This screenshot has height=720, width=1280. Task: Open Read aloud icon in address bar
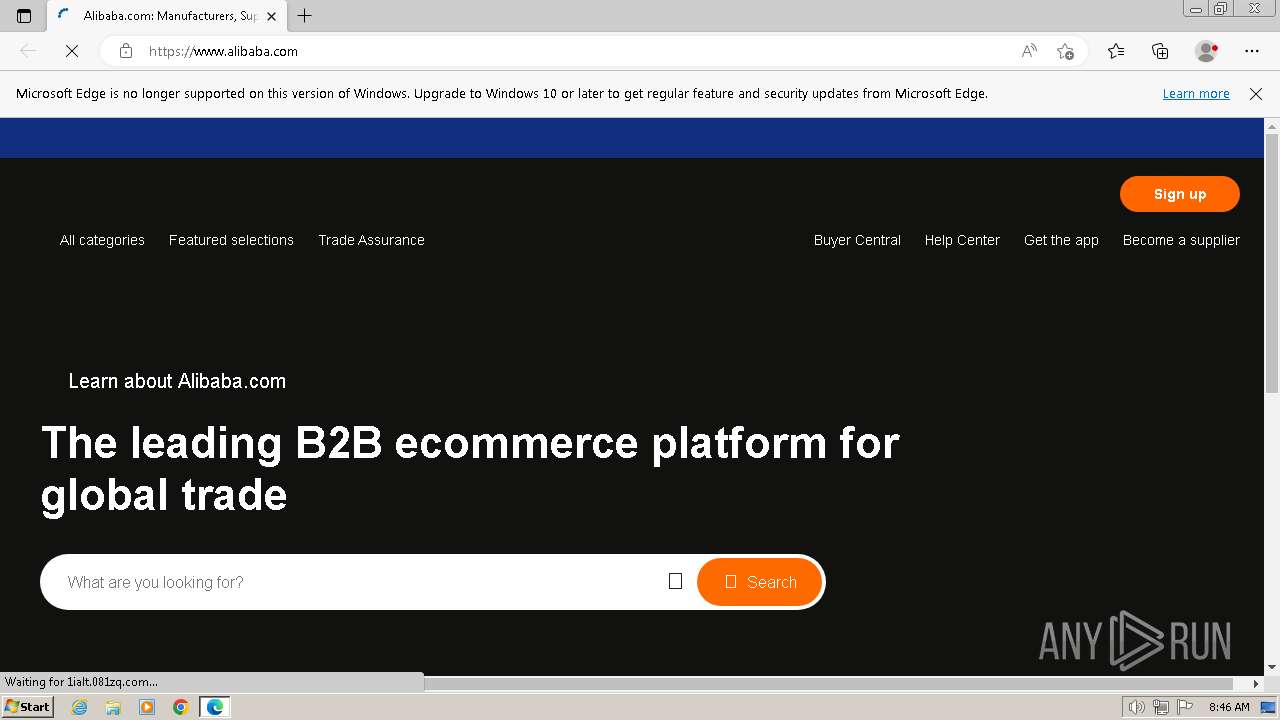(x=1029, y=51)
